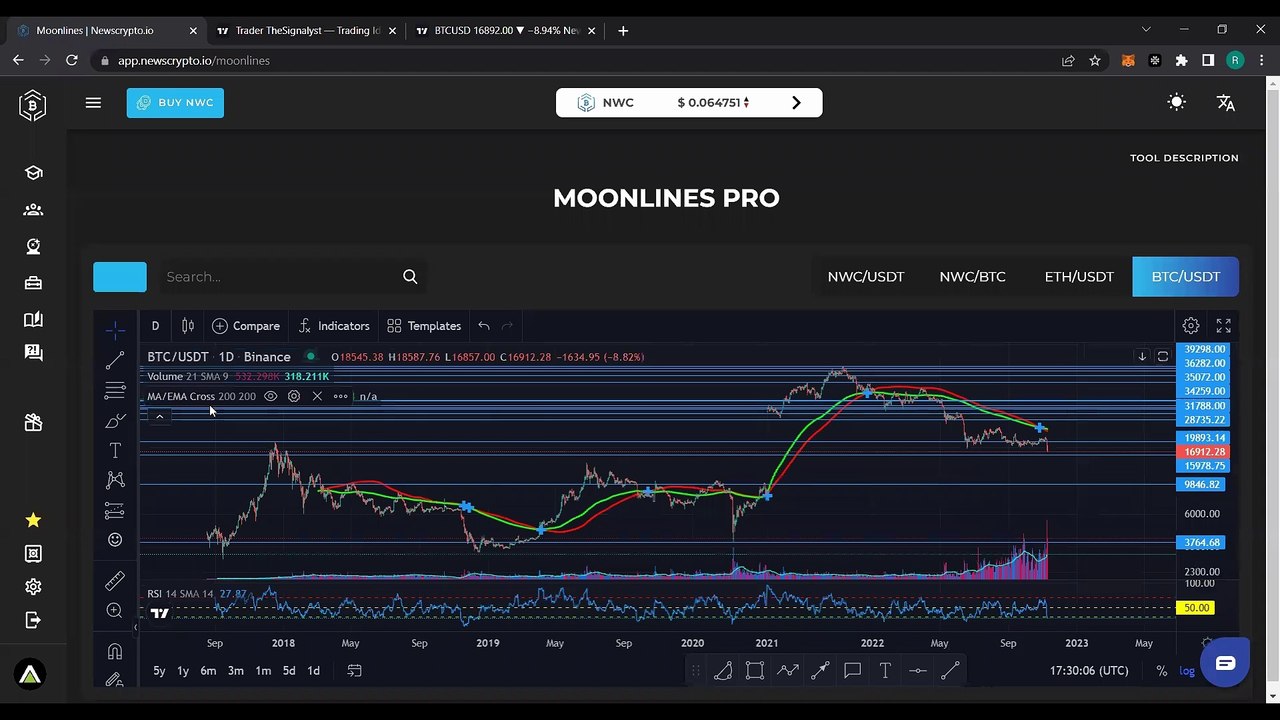Open the XABCD pattern tool
This screenshot has width=1280, height=720.
pos(115,480)
